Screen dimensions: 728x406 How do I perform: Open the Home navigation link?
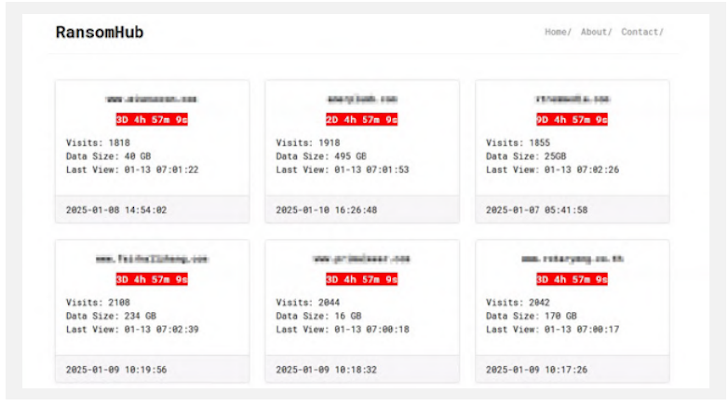click(x=557, y=32)
